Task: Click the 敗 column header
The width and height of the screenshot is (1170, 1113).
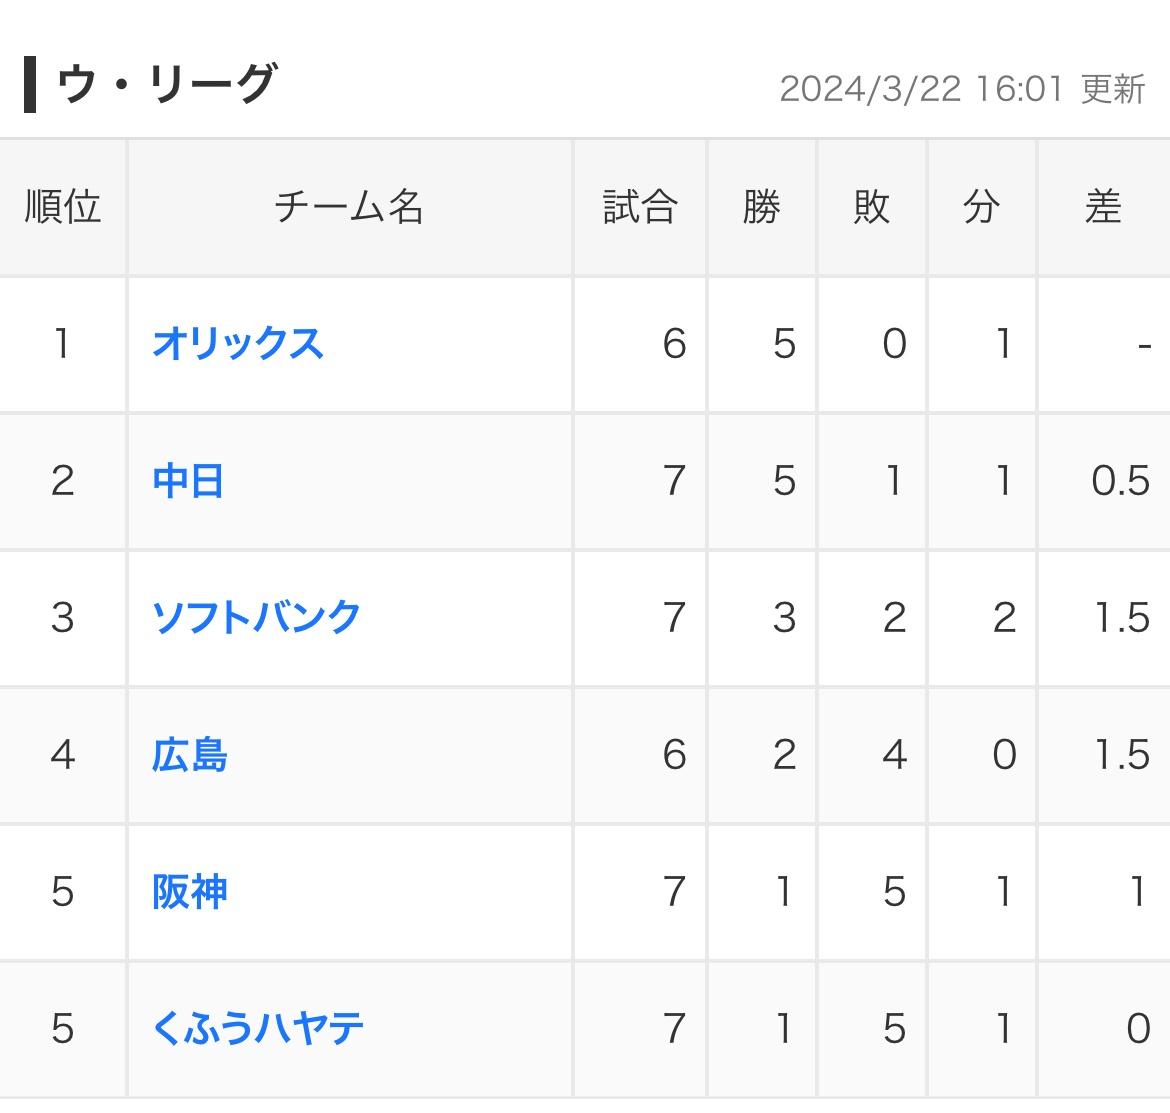Action: point(872,207)
